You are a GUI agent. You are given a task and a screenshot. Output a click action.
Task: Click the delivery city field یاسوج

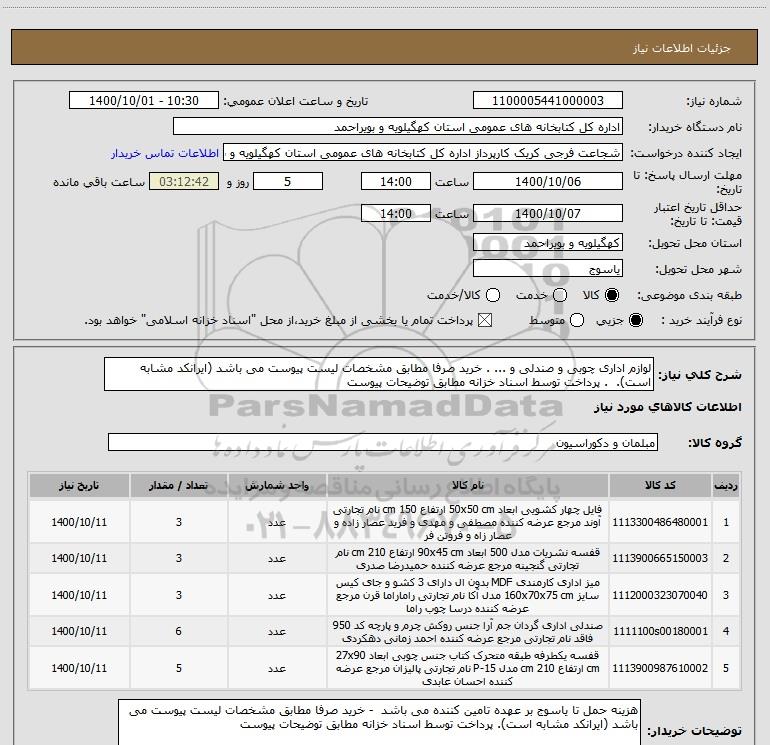pos(548,269)
